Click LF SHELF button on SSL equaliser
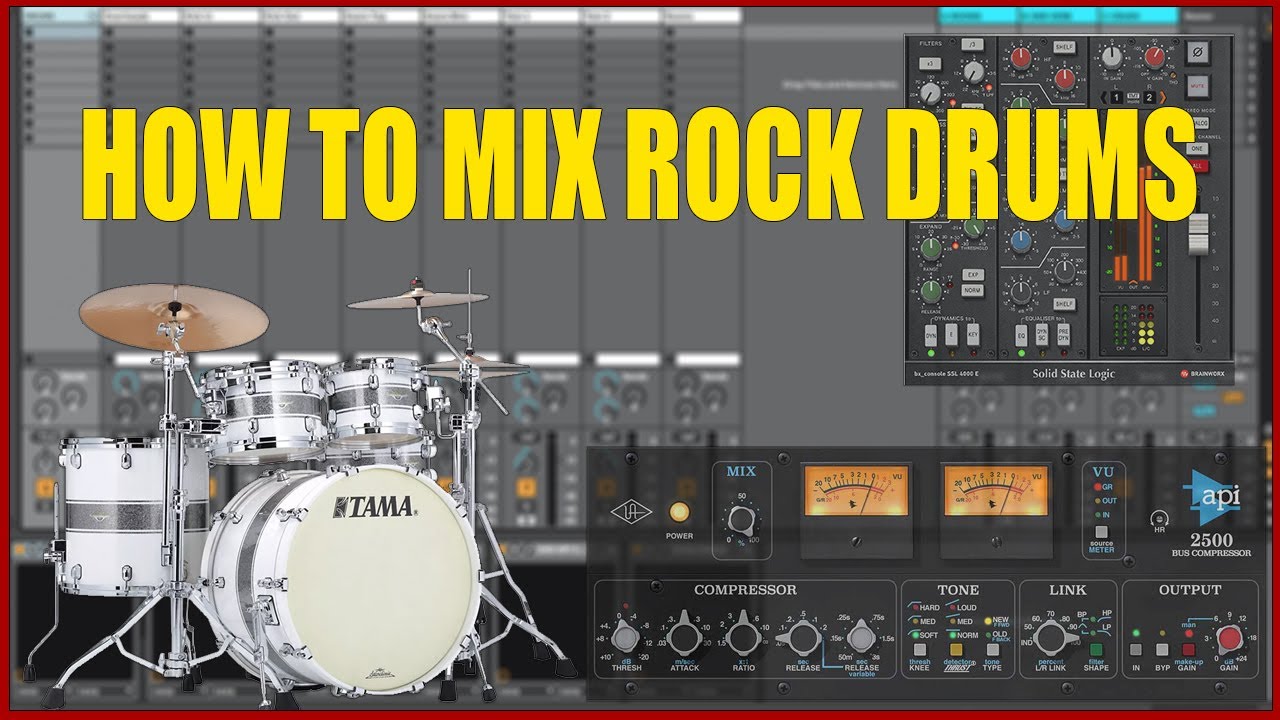This screenshot has height=720, width=1280. (1064, 304)
